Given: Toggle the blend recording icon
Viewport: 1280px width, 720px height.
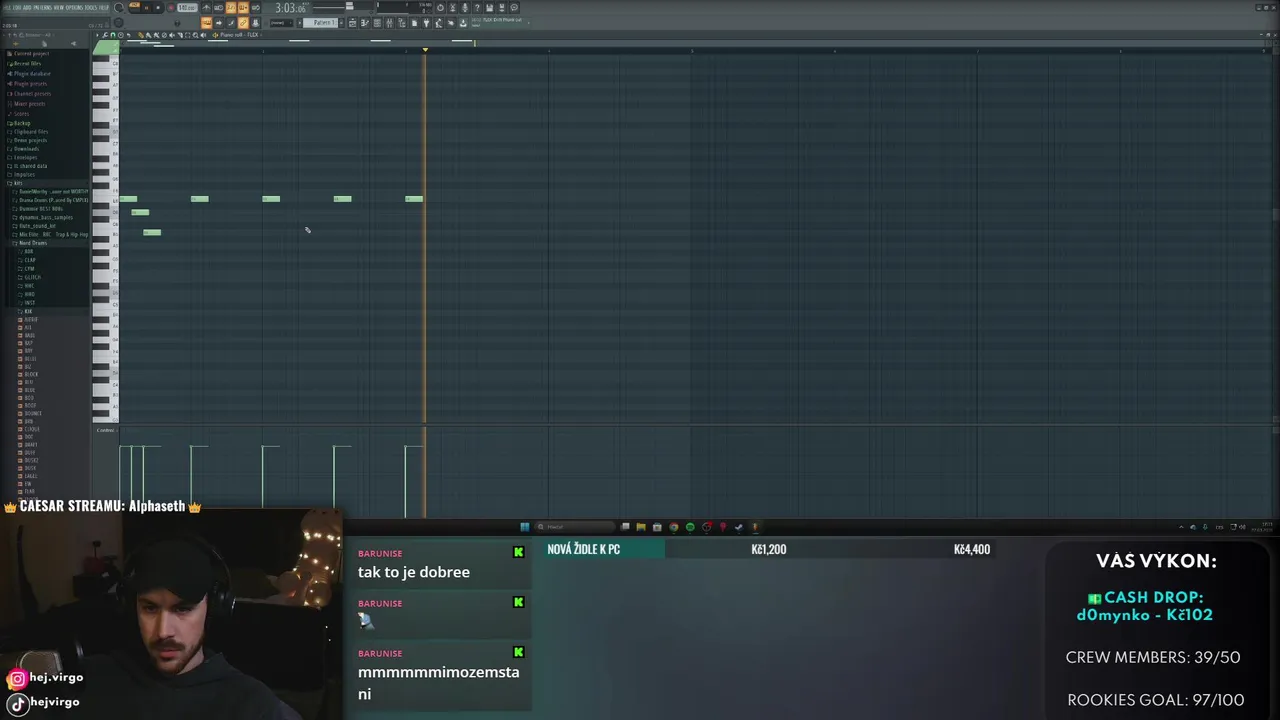Looking at the screenshot, I should (243, 8).
